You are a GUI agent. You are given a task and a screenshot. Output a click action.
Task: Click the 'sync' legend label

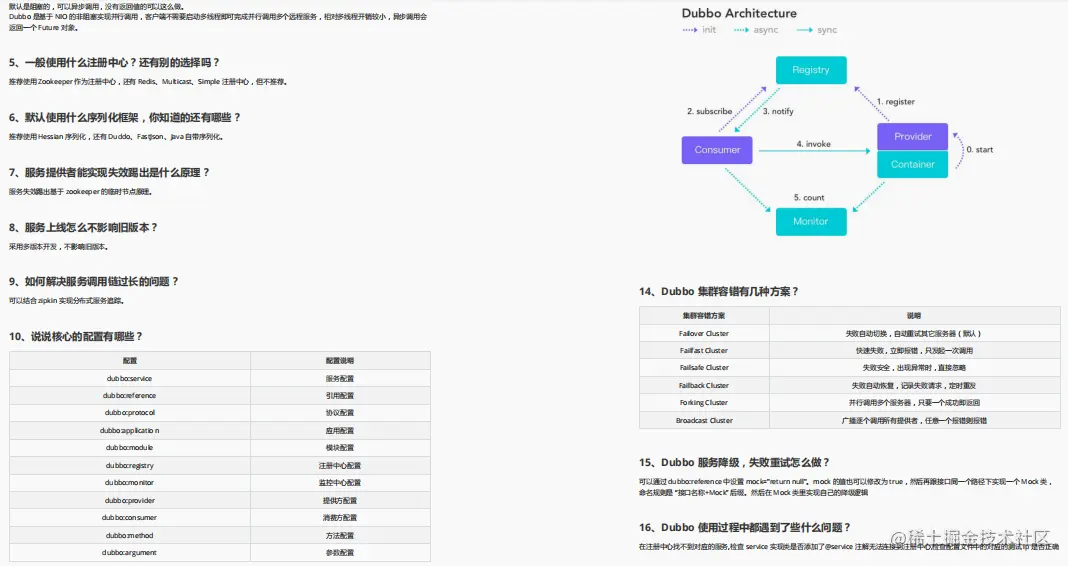[827, 30]
